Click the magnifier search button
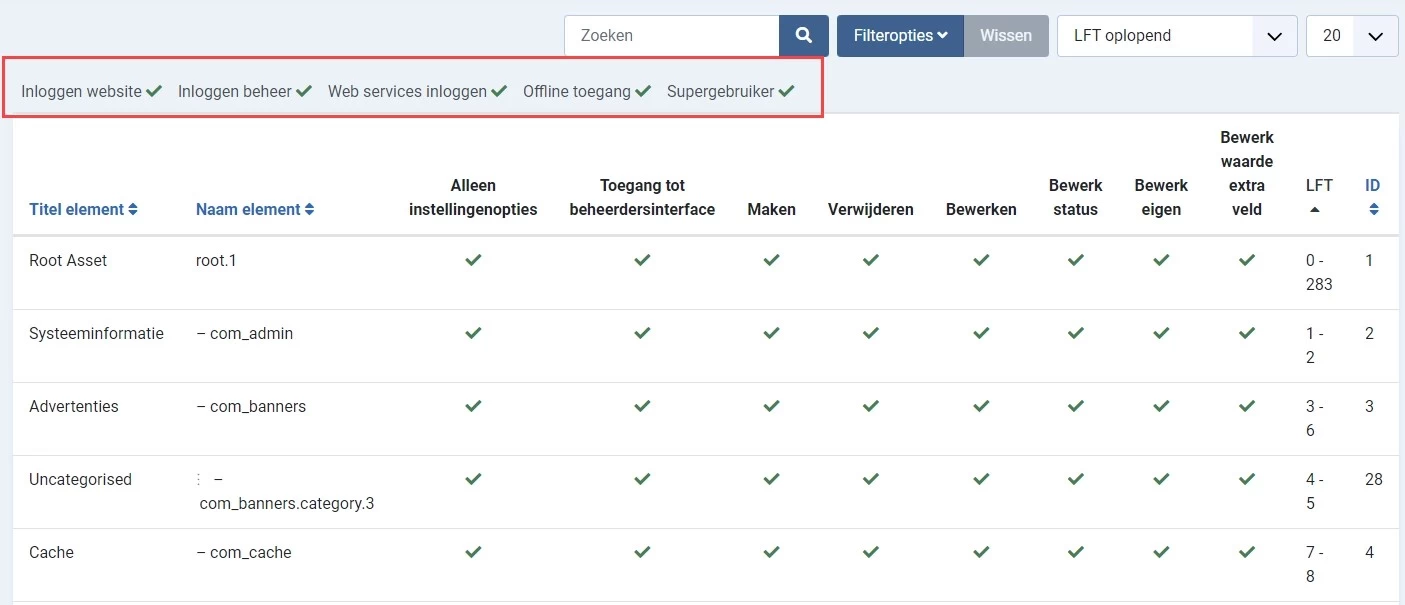The image size is (1405, 605). click(804, 36)
